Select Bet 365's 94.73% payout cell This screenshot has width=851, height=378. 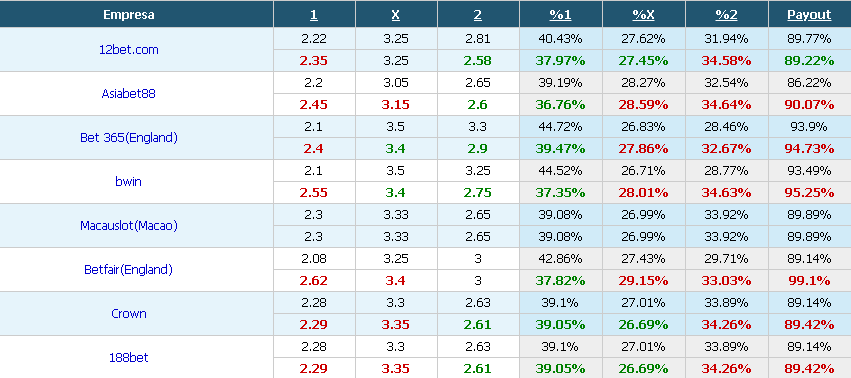click(x=809, y=148)
